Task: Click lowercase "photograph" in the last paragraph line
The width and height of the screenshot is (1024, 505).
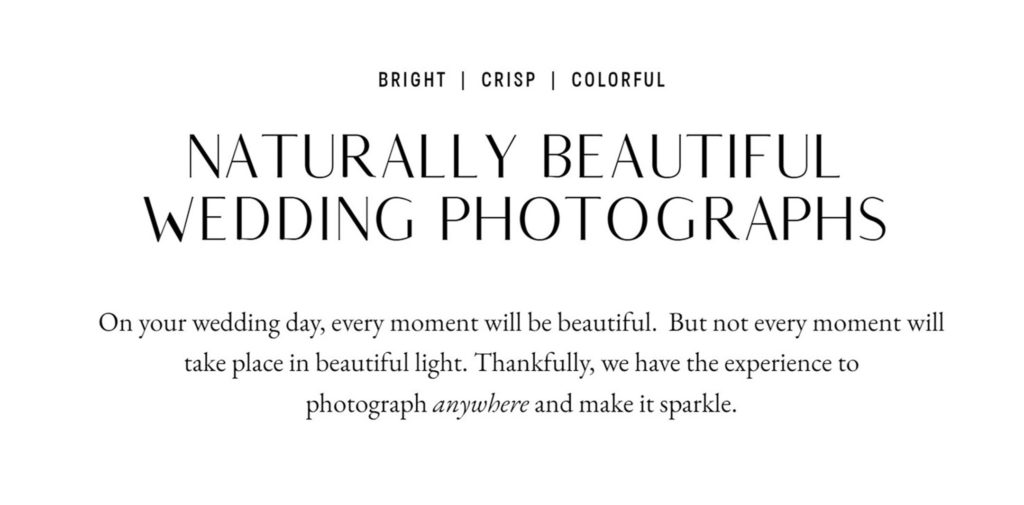Action: click(366, 407)
